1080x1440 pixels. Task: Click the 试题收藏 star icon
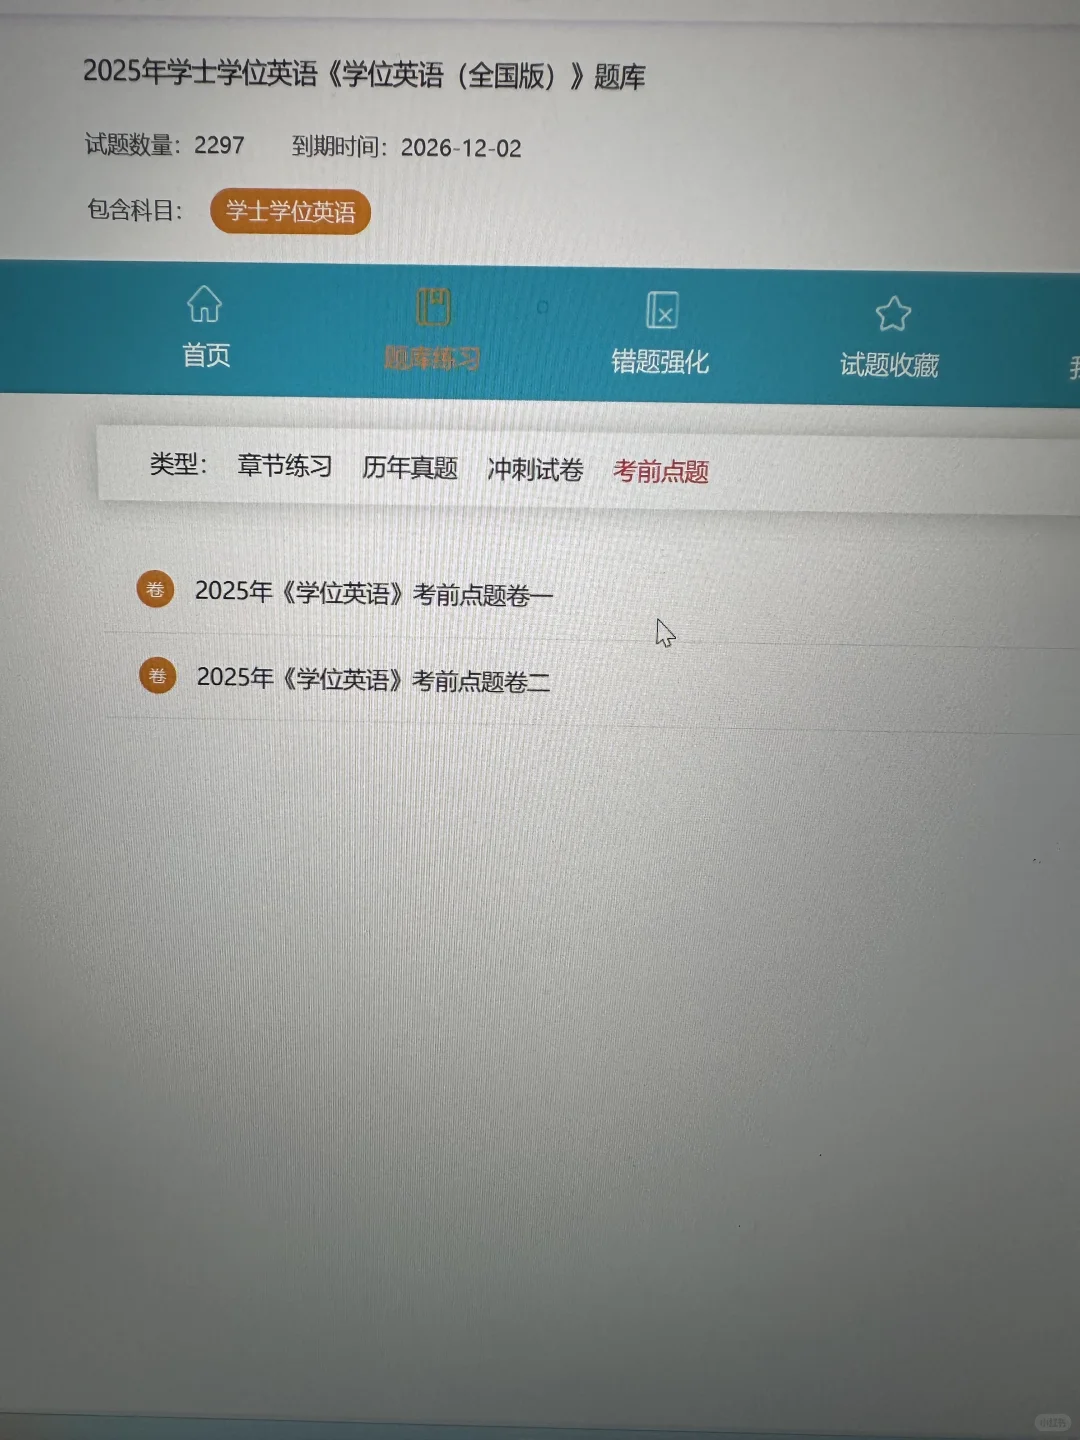[x=893, y=312]
